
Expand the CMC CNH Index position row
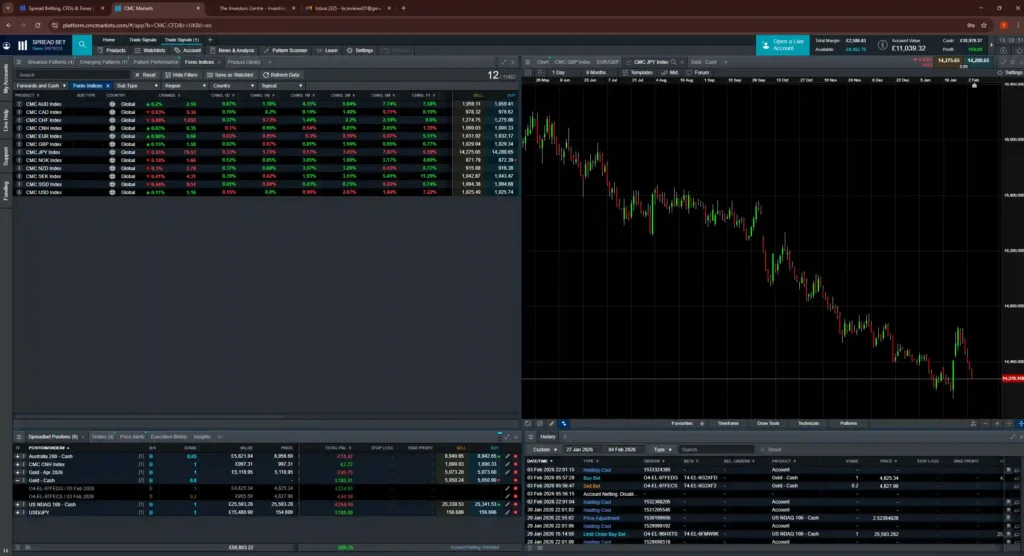[18, 465]
